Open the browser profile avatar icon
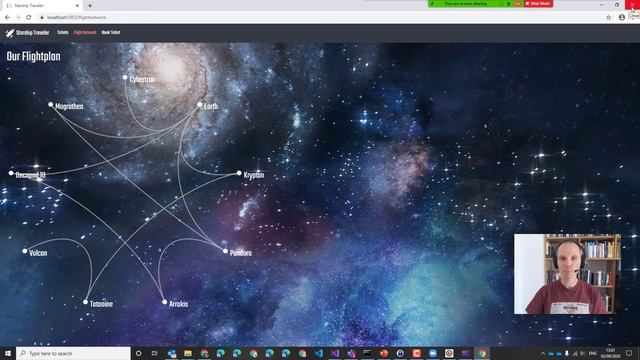 point(622,18)
